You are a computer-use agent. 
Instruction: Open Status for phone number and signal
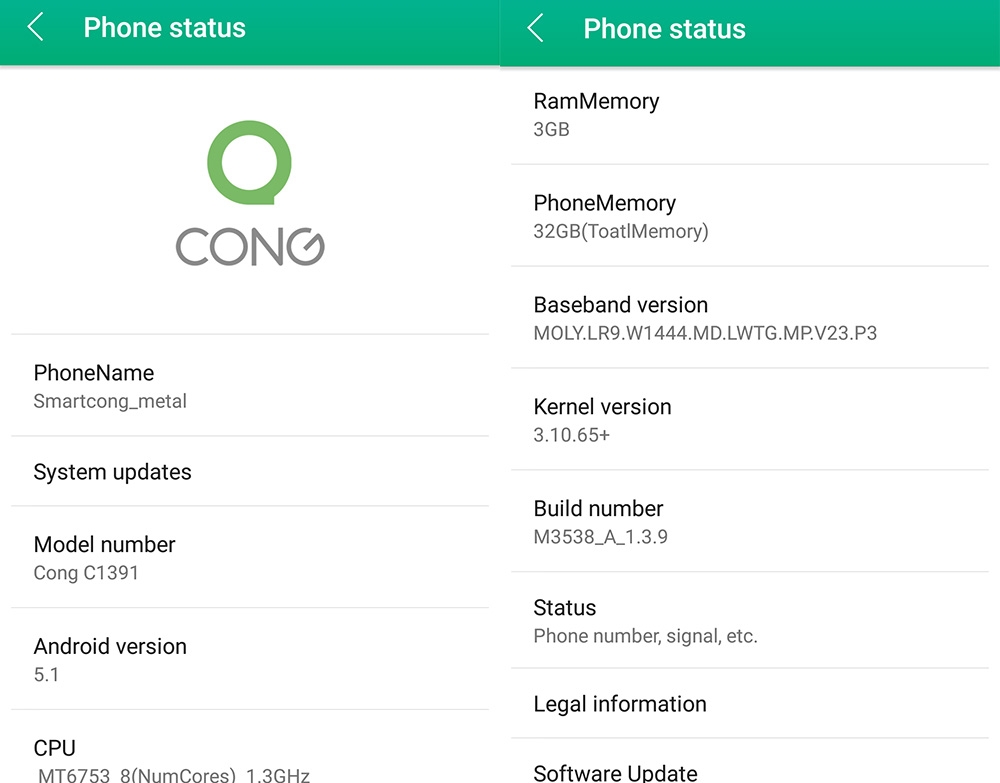(750, 621)
